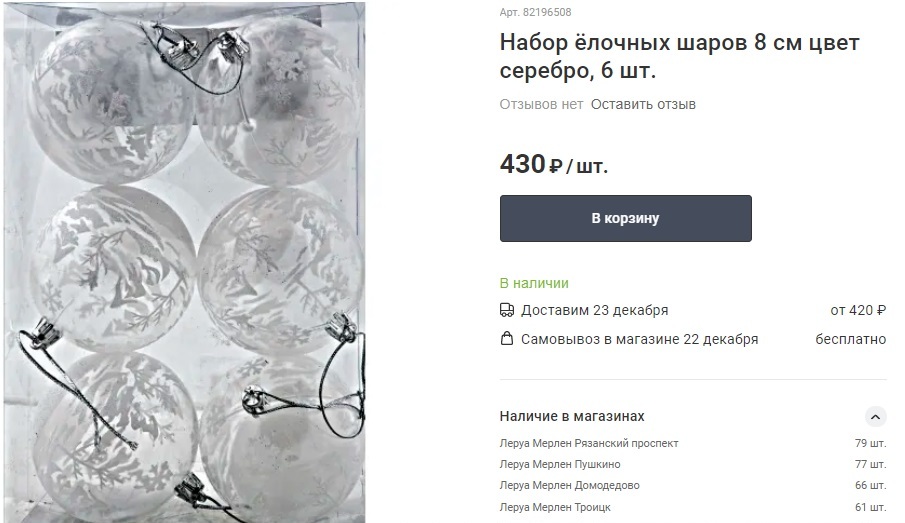The height and width of the screenshot is (523, 905).
Task: Click the delivery truck icon
Action: [x=506, y=310]
